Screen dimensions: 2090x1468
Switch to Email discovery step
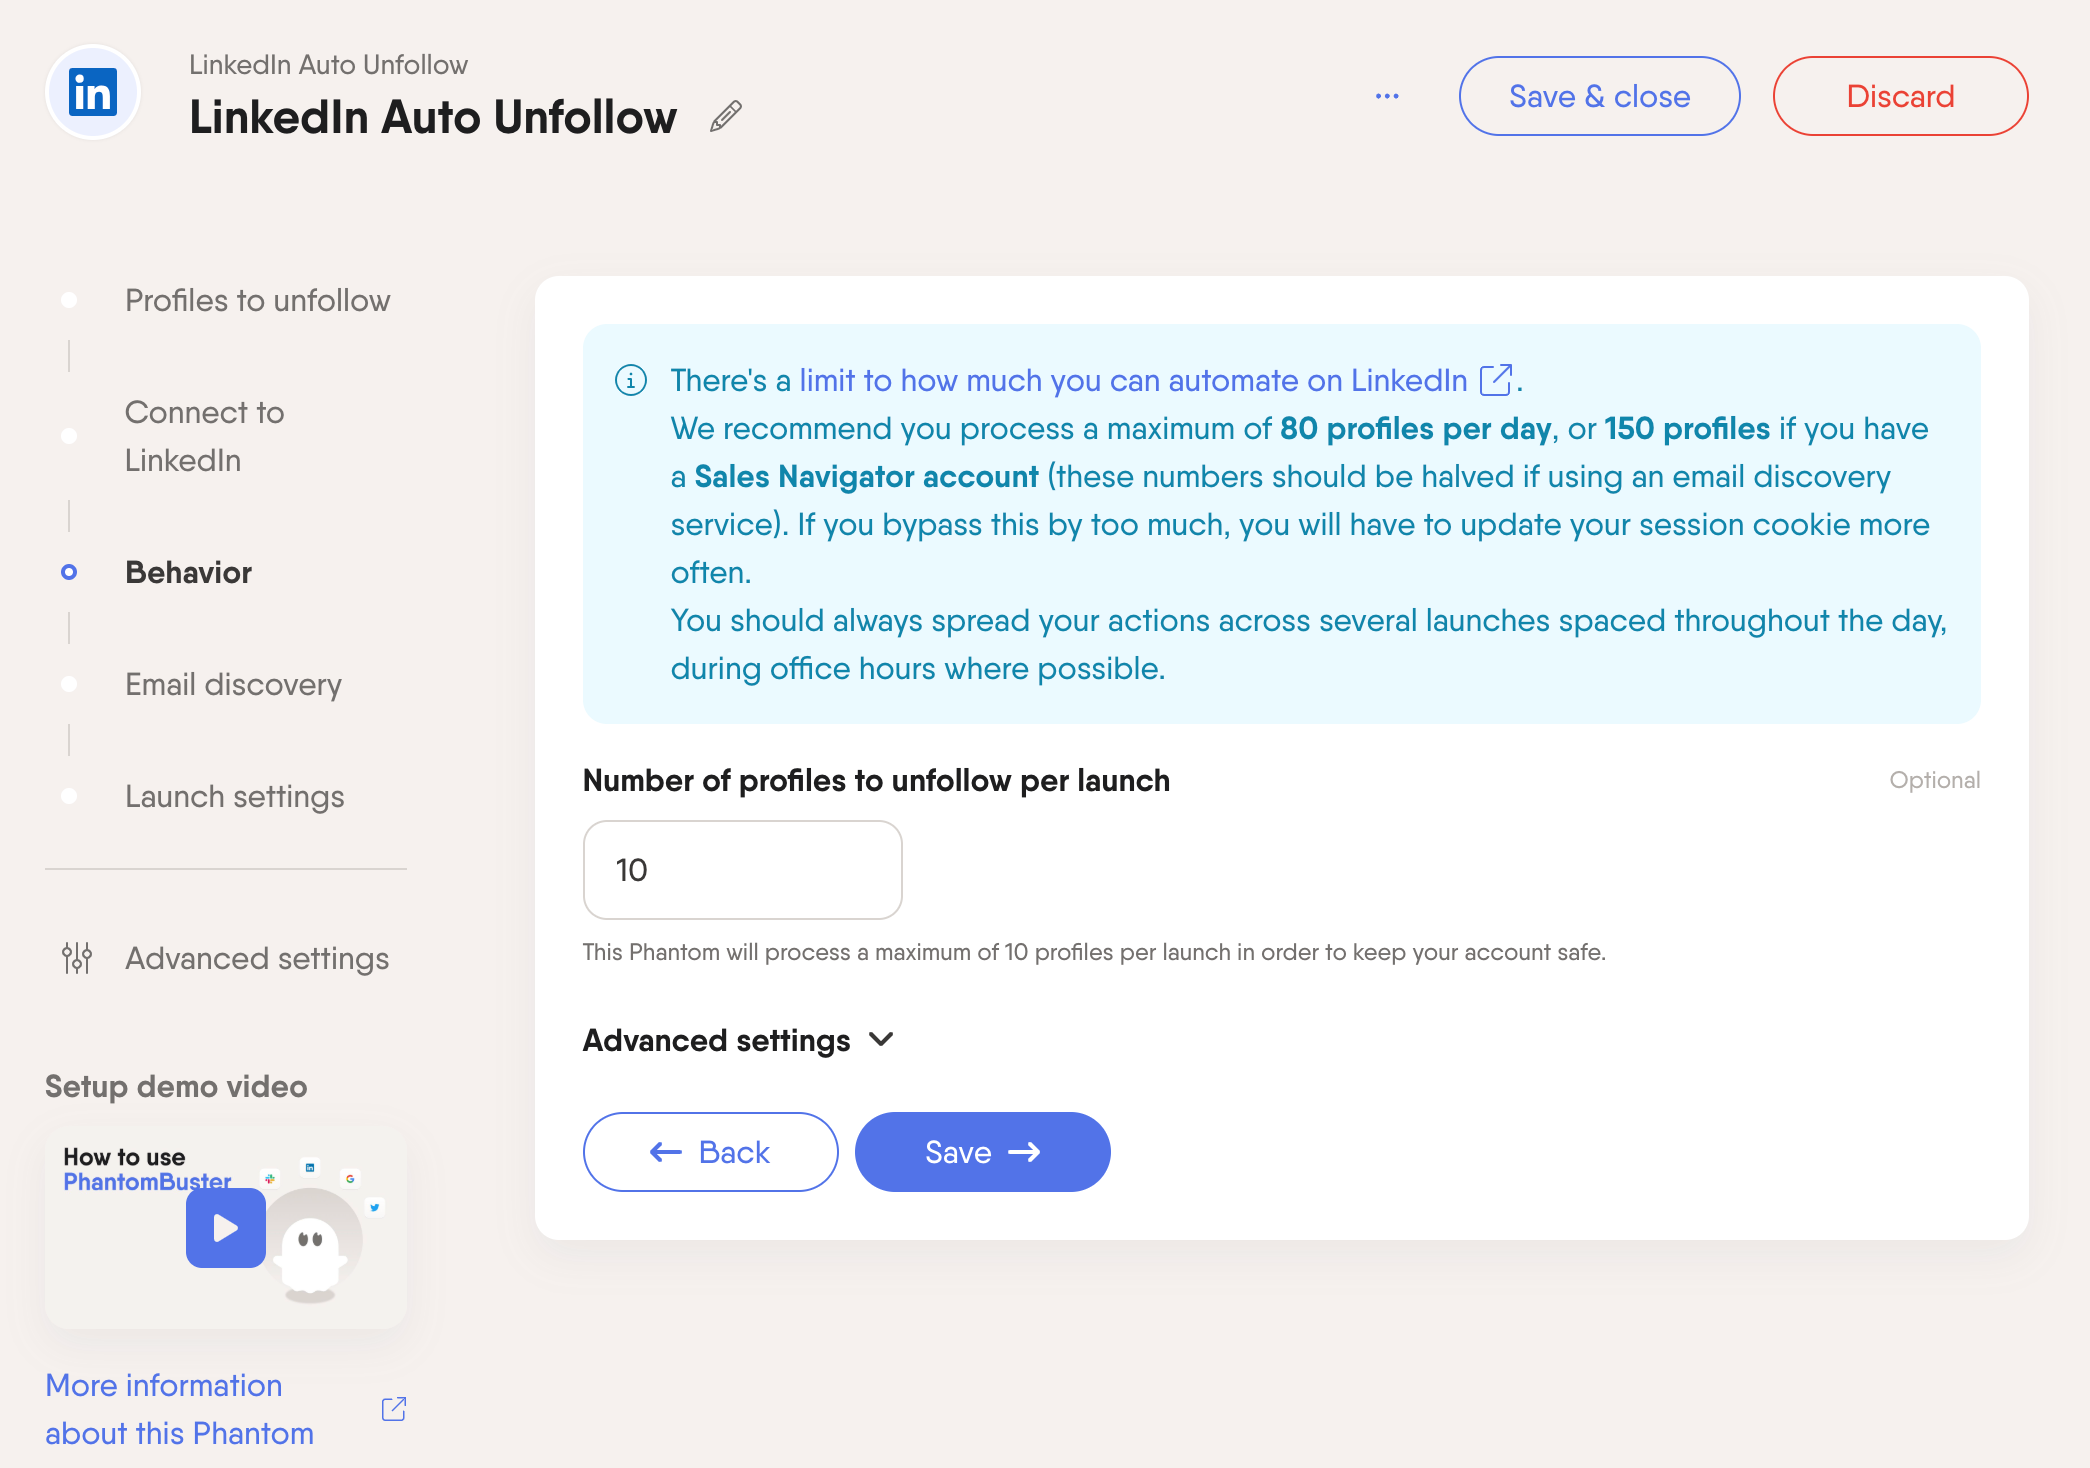[x=233, y=684]
